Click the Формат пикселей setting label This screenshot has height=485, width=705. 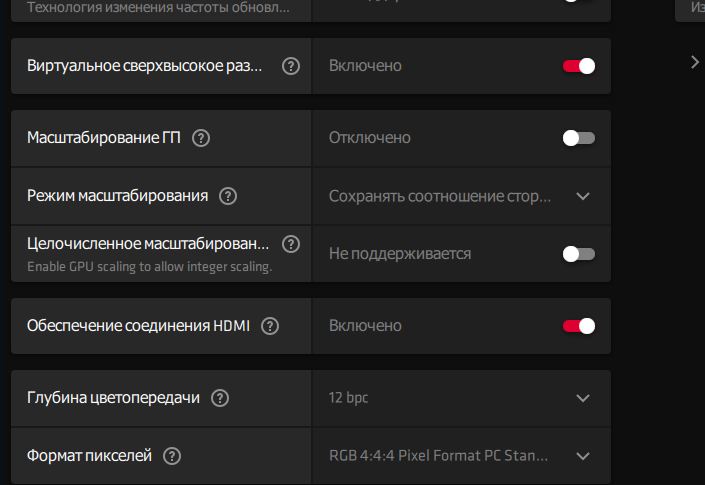click(x=90, y=456)
